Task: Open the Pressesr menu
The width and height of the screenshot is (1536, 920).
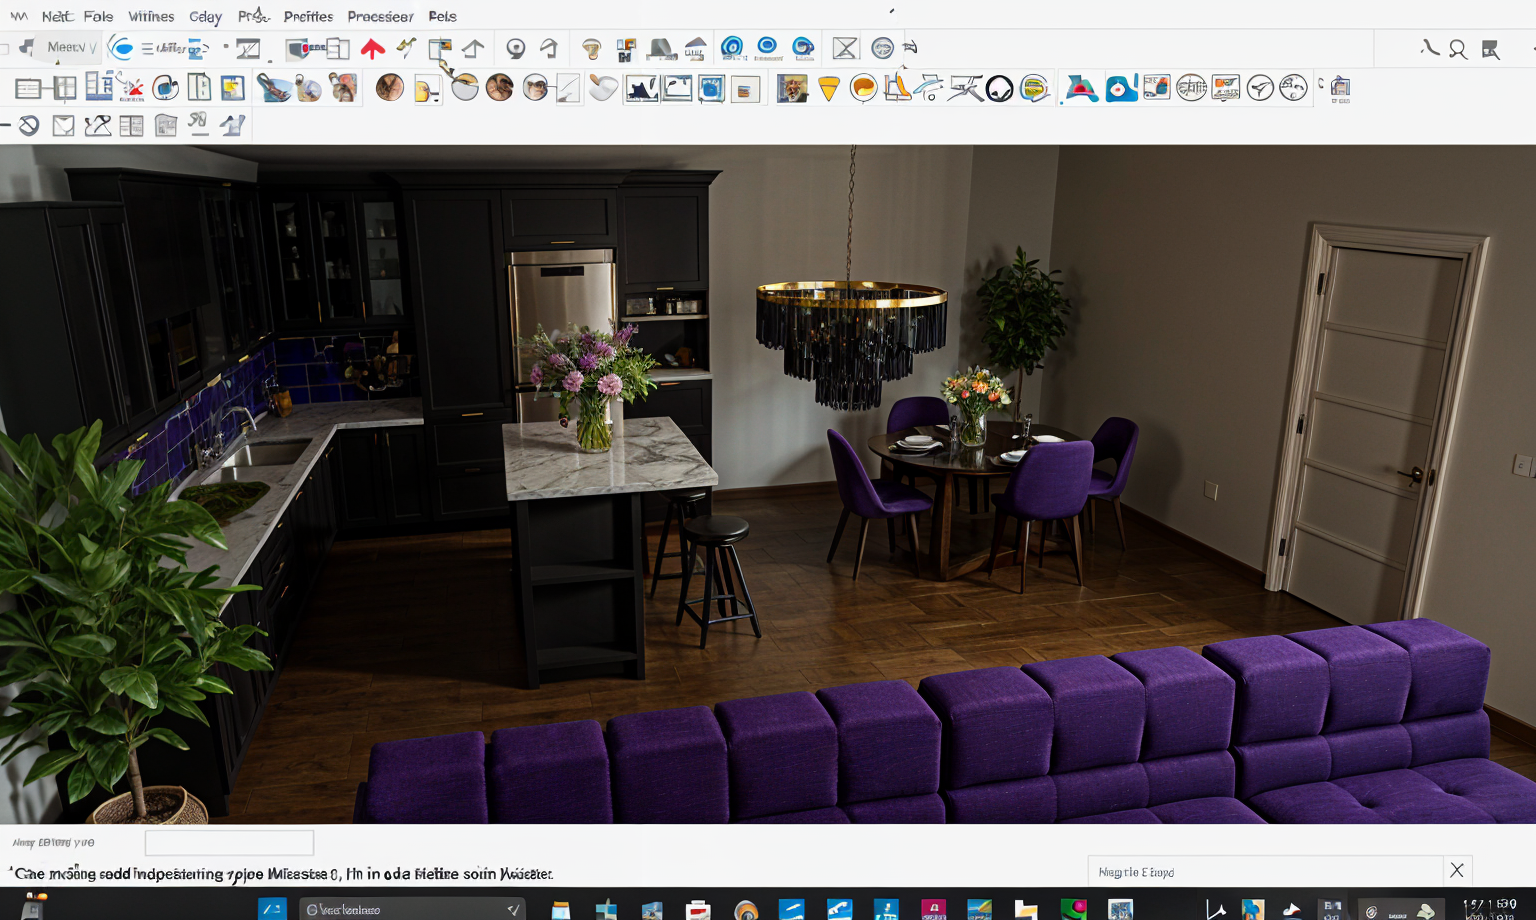Action: click(380, 16)
